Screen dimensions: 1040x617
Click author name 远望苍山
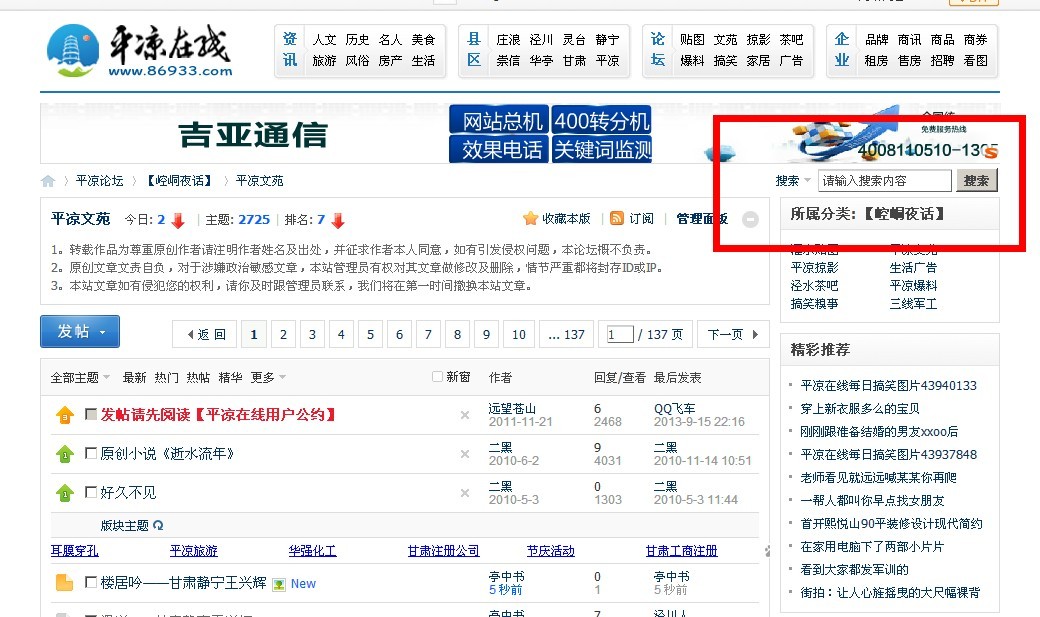pyautogui.click(x=512, y=409)
